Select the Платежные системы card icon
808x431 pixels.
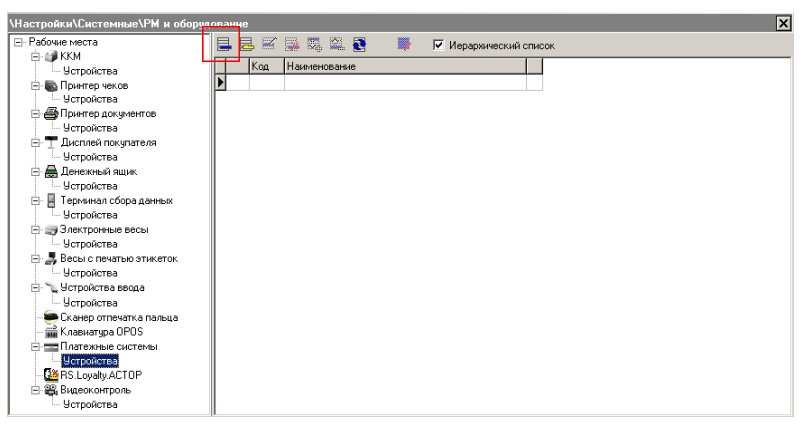(x=51, y=347)
